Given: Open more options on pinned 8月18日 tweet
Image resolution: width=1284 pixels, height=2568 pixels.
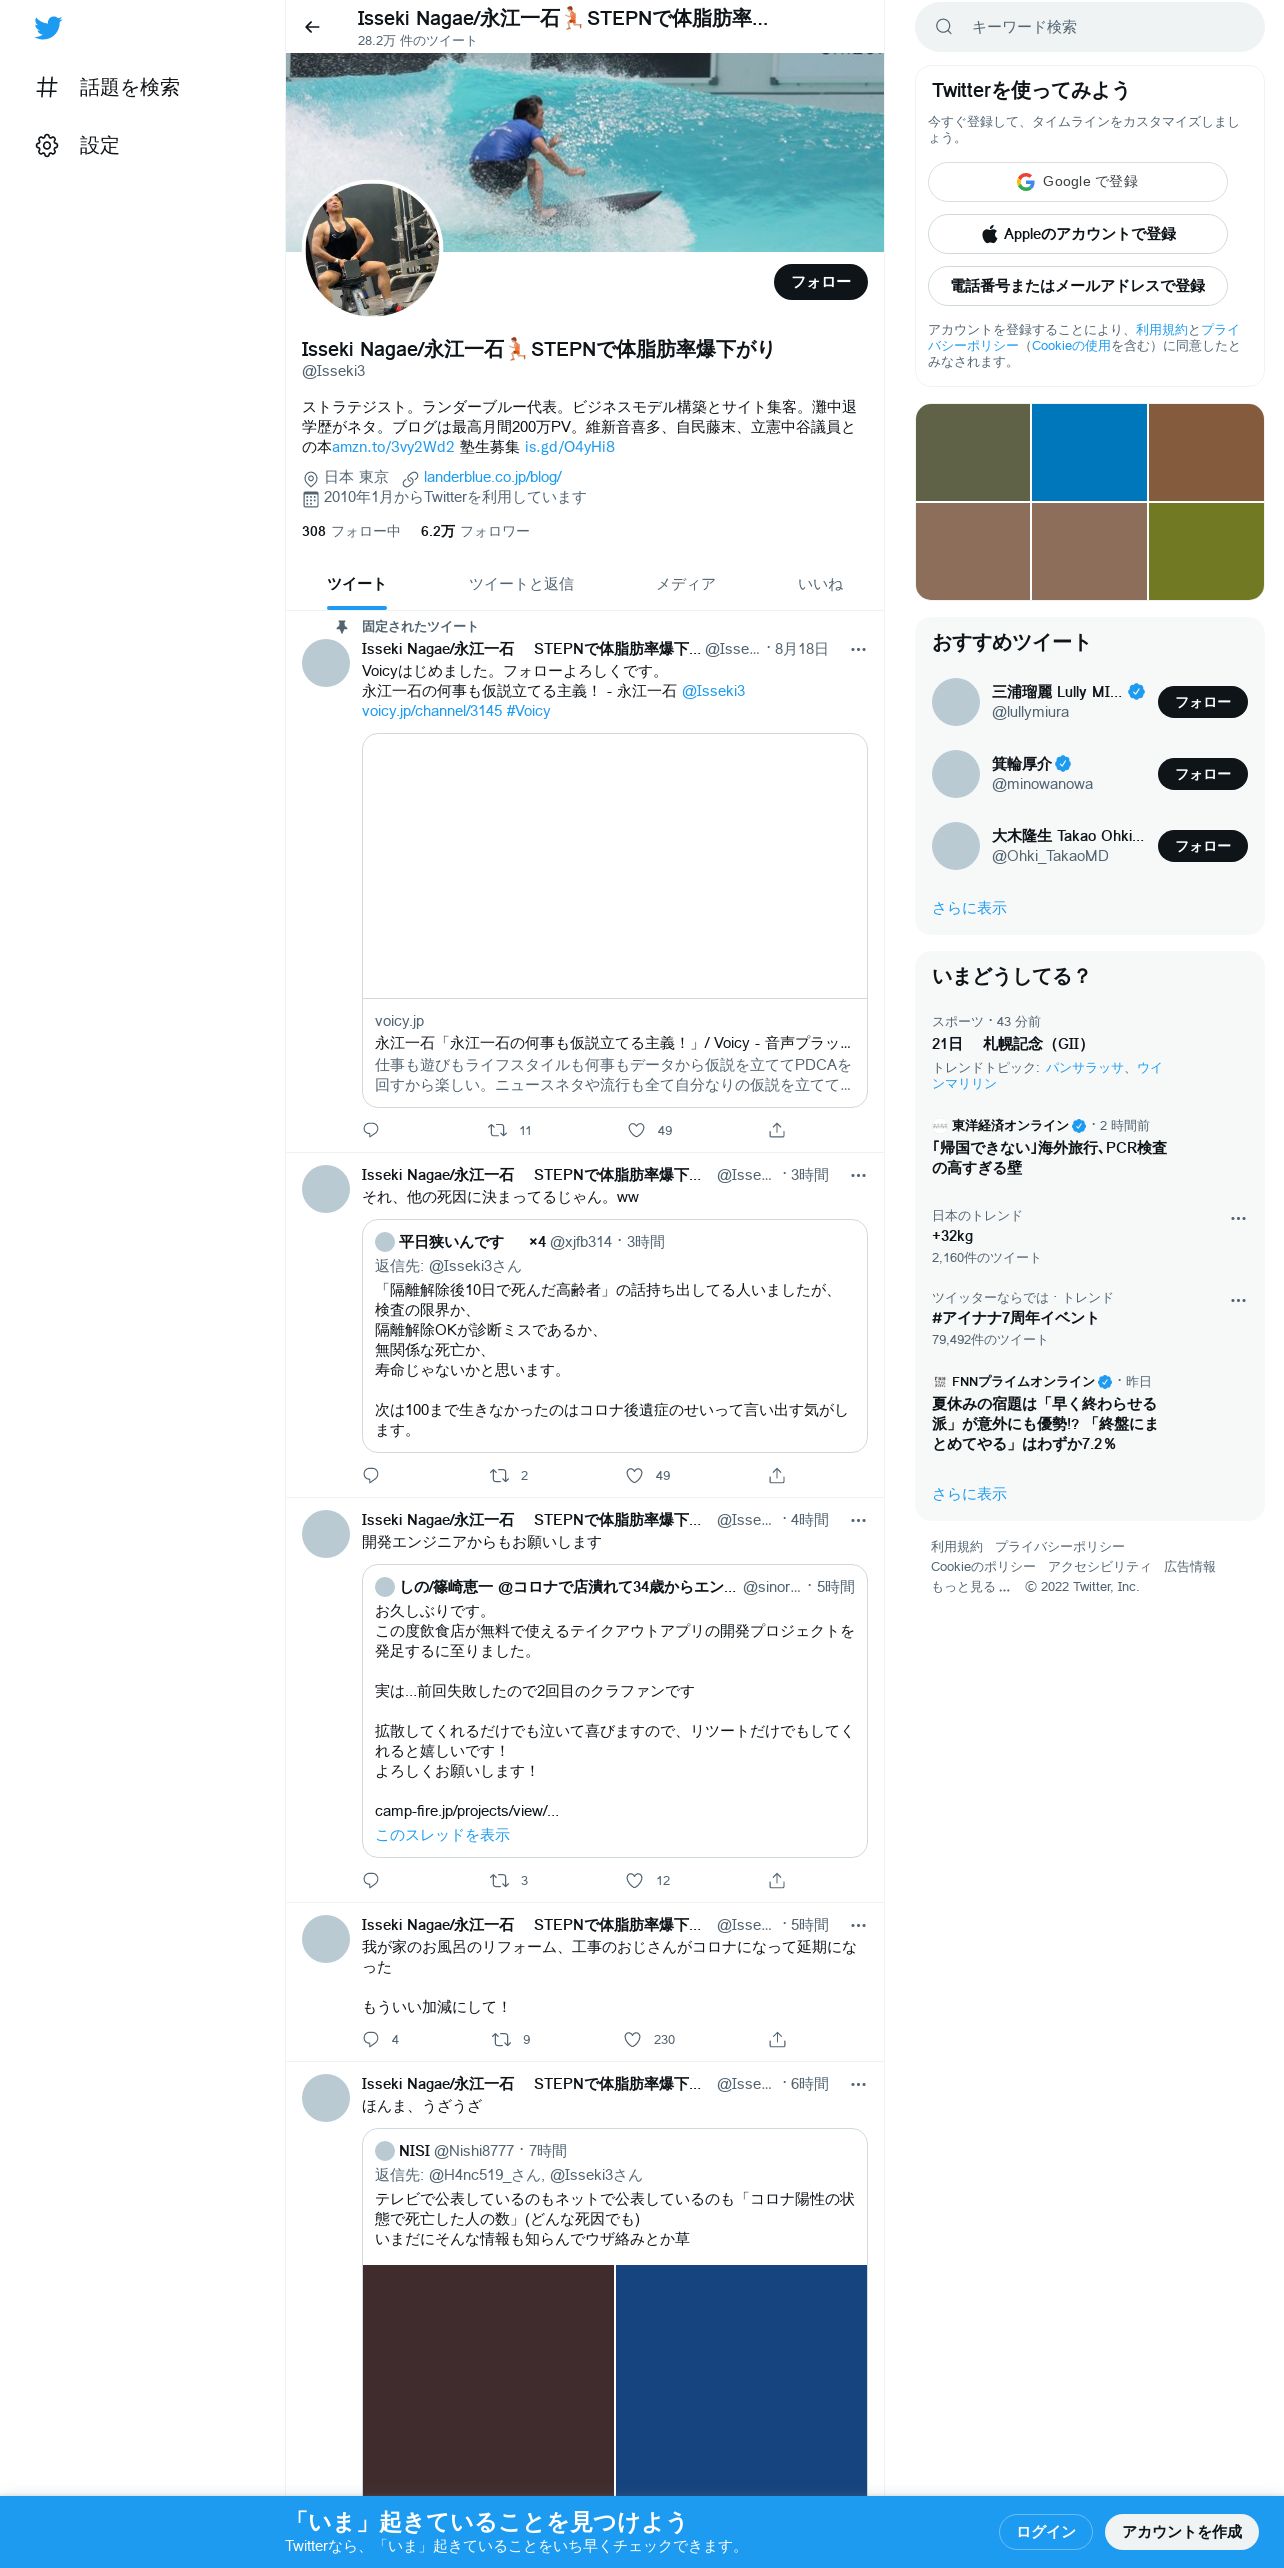Looking at the screenshot, I should coord(858,649).
